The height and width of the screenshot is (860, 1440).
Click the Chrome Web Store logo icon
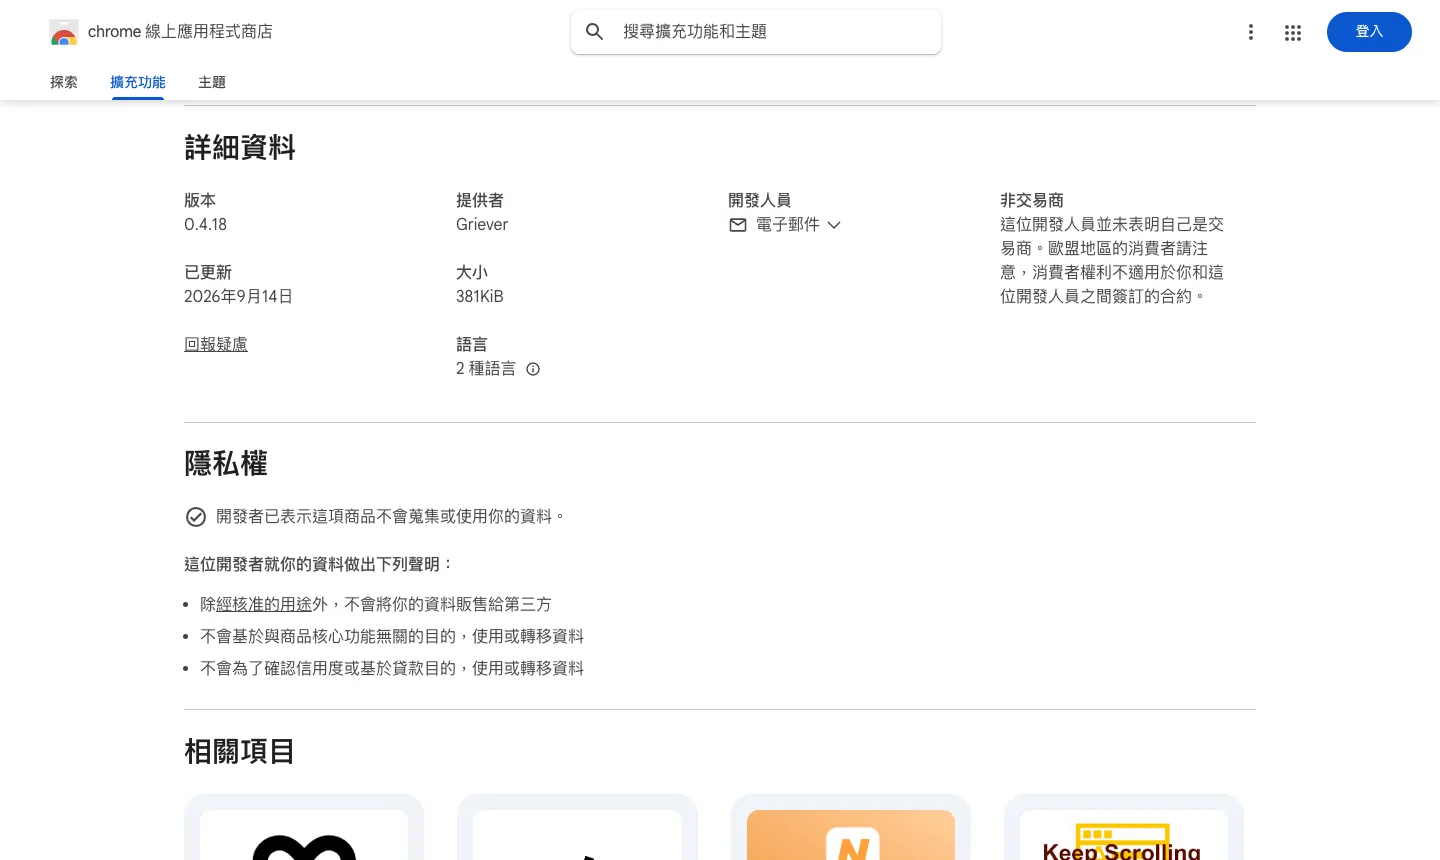[64, 32]
